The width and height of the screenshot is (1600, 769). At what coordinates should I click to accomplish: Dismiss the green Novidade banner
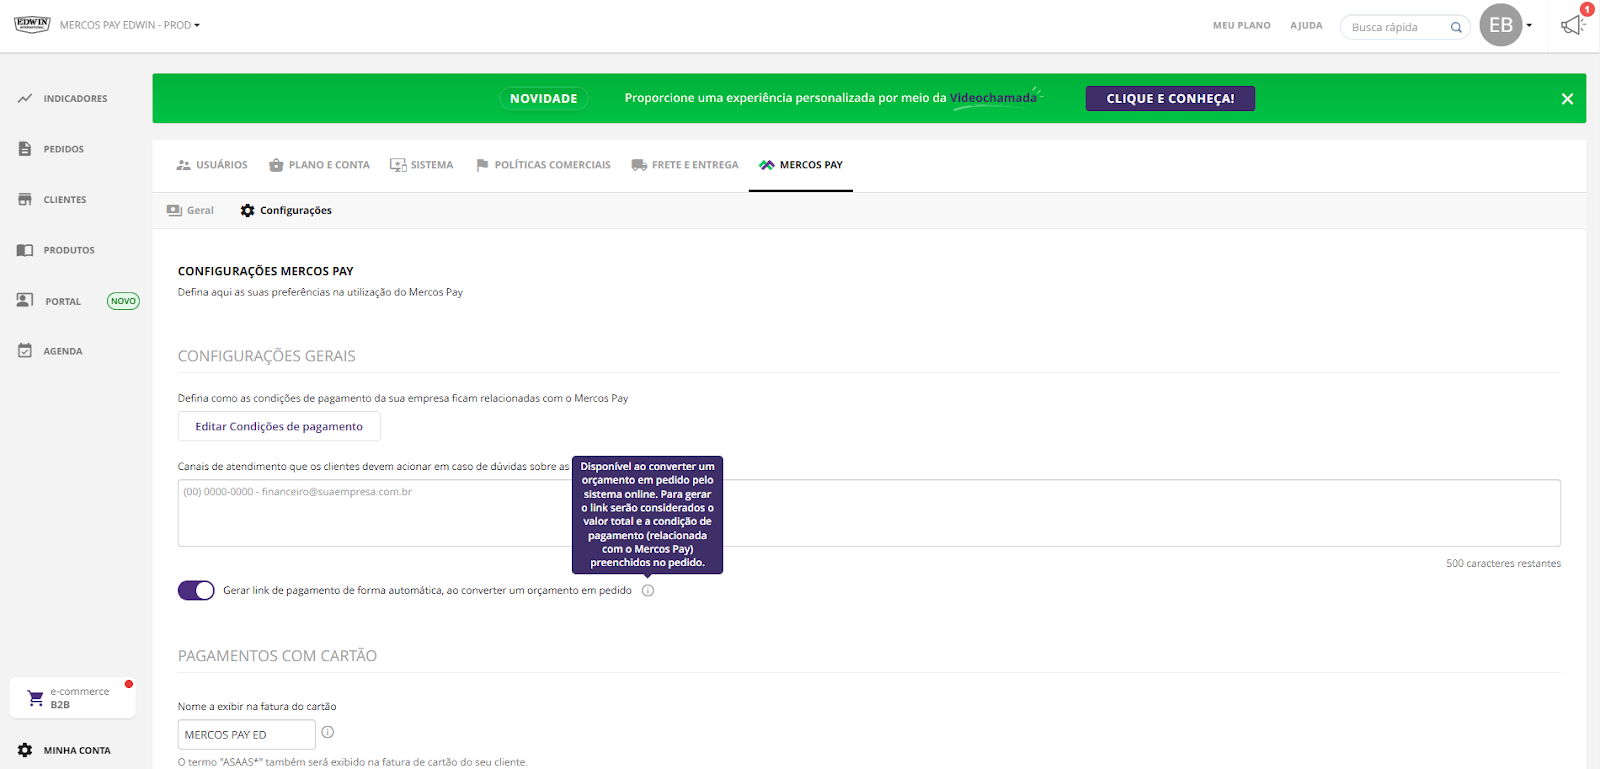(1567, 98)
